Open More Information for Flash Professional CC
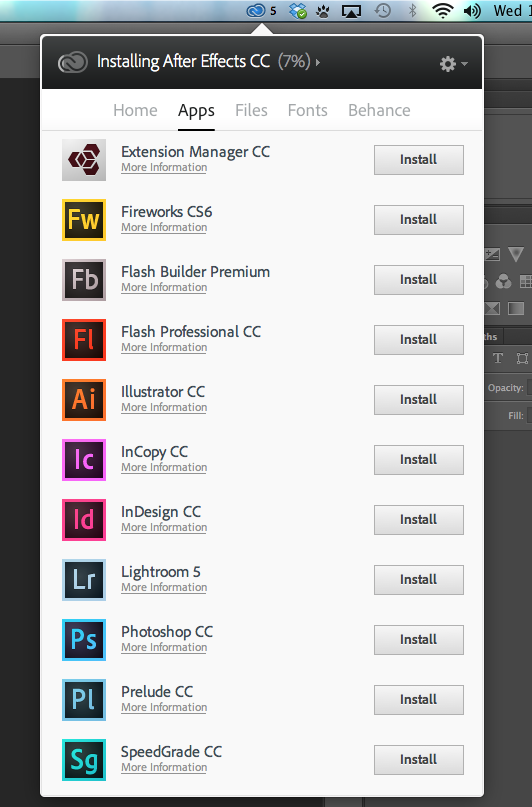532x807 pixels. pos(164,347)
